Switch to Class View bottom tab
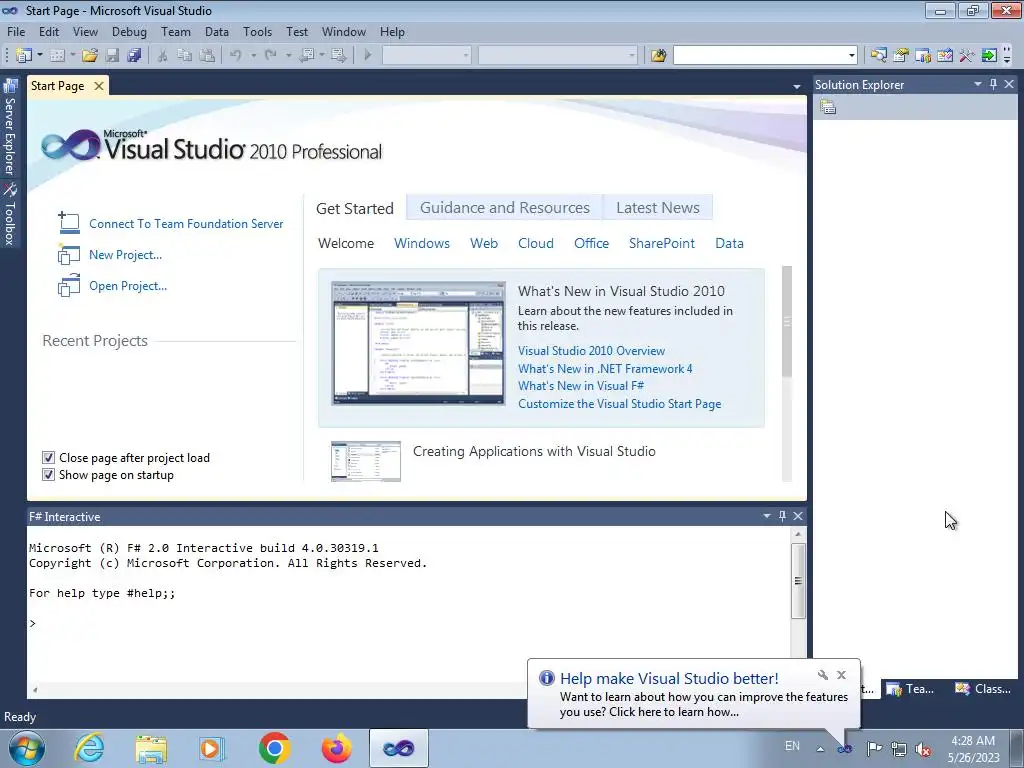The width and height of the screenshot is (1024, 768). pyautogui.click(x=984, y=688)
